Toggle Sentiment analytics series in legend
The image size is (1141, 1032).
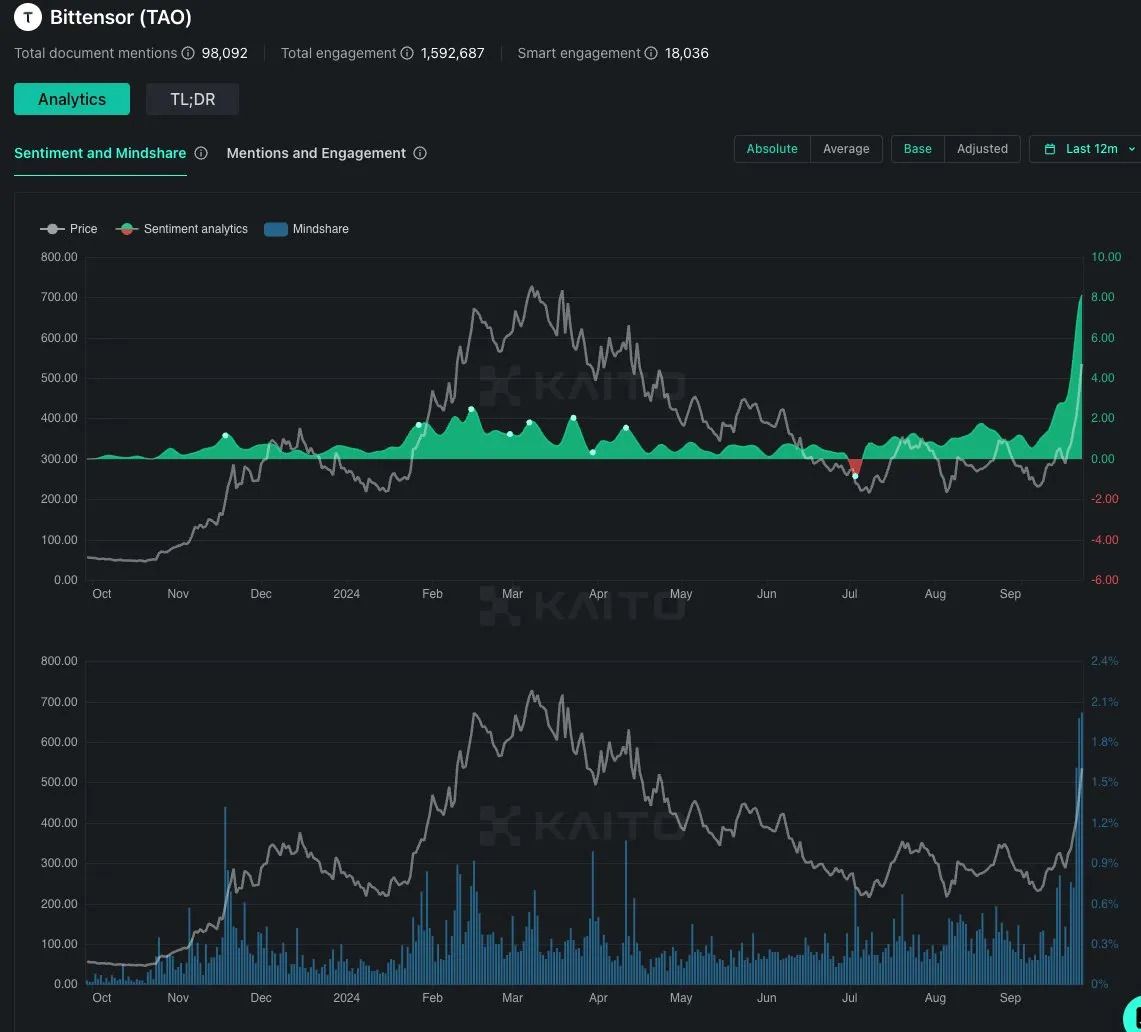click(182, 229)
